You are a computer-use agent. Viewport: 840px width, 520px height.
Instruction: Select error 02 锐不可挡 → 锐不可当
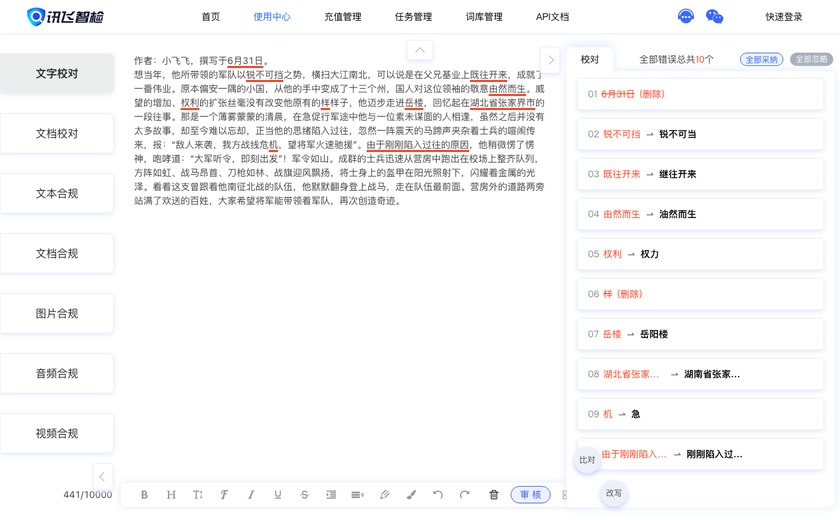pos(700,134)
